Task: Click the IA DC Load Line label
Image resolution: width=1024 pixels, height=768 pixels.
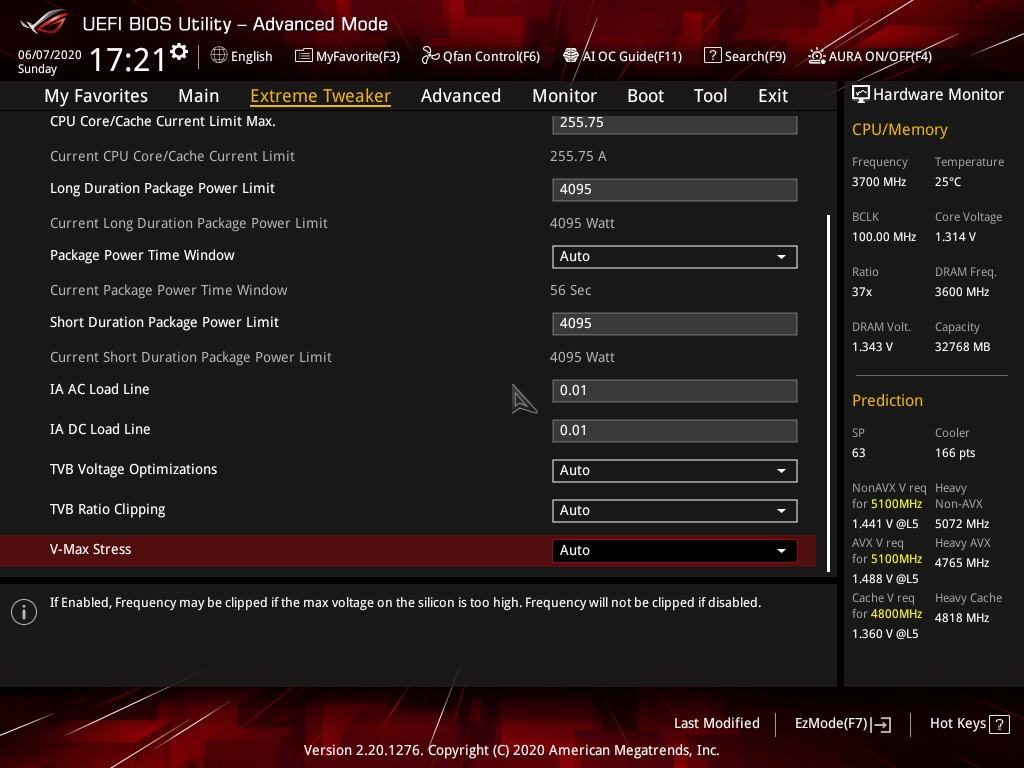Action: 100,429
